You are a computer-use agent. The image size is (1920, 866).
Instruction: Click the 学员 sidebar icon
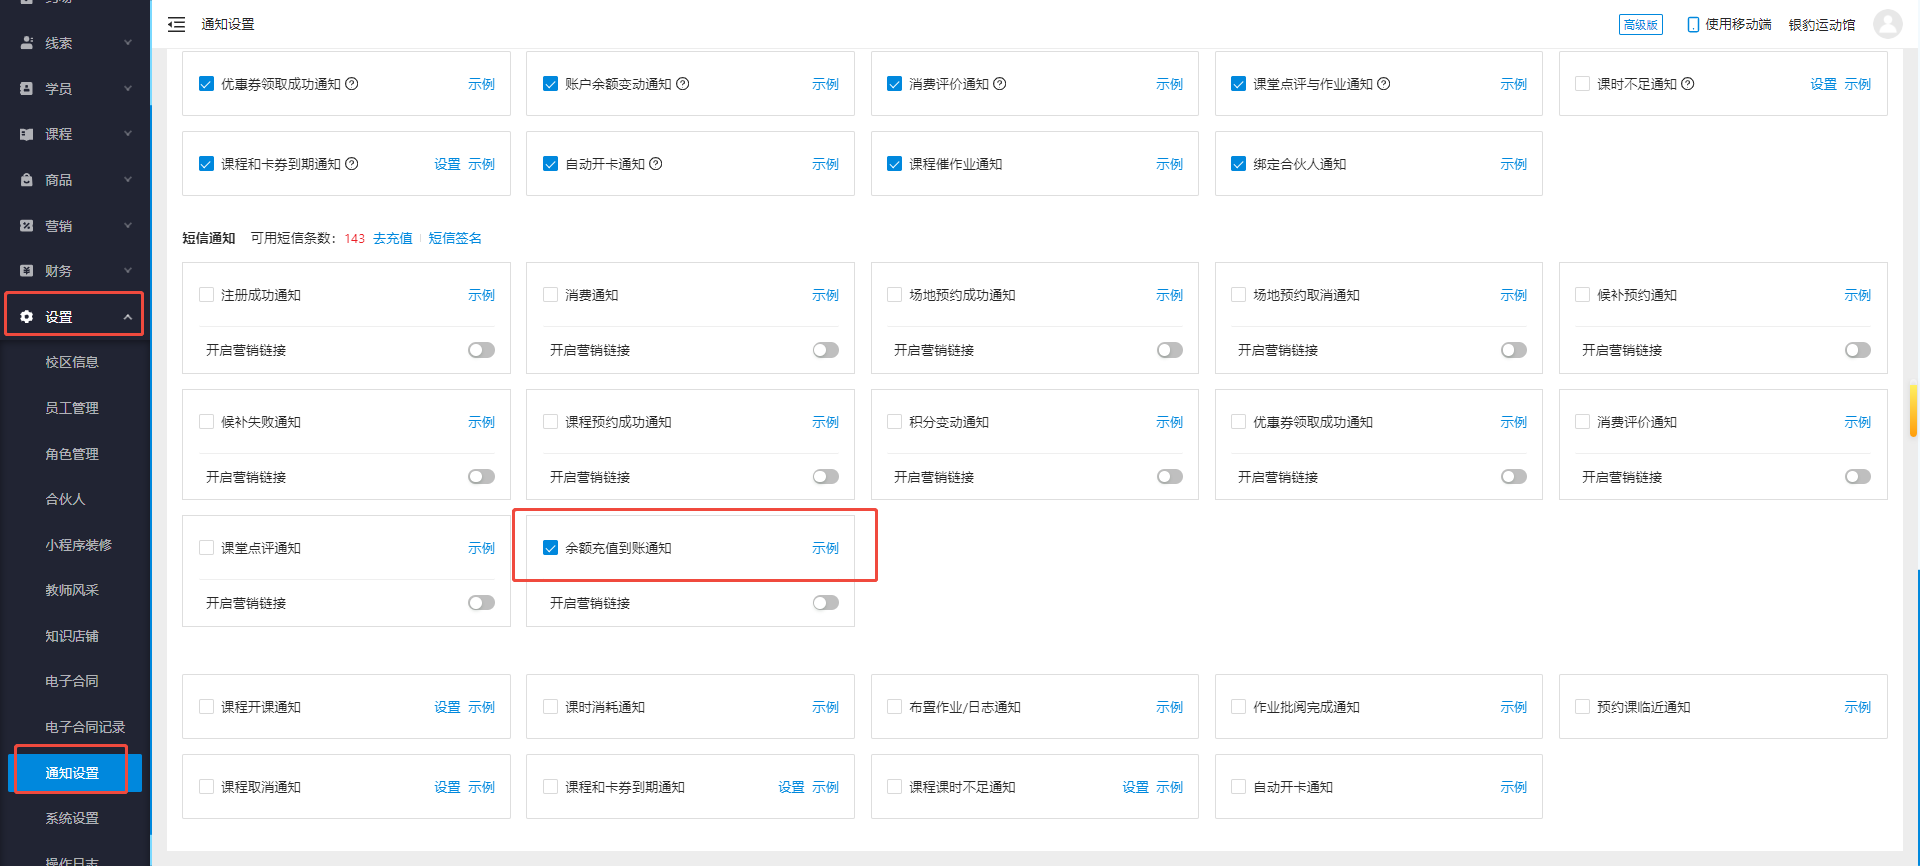(27, 89)
